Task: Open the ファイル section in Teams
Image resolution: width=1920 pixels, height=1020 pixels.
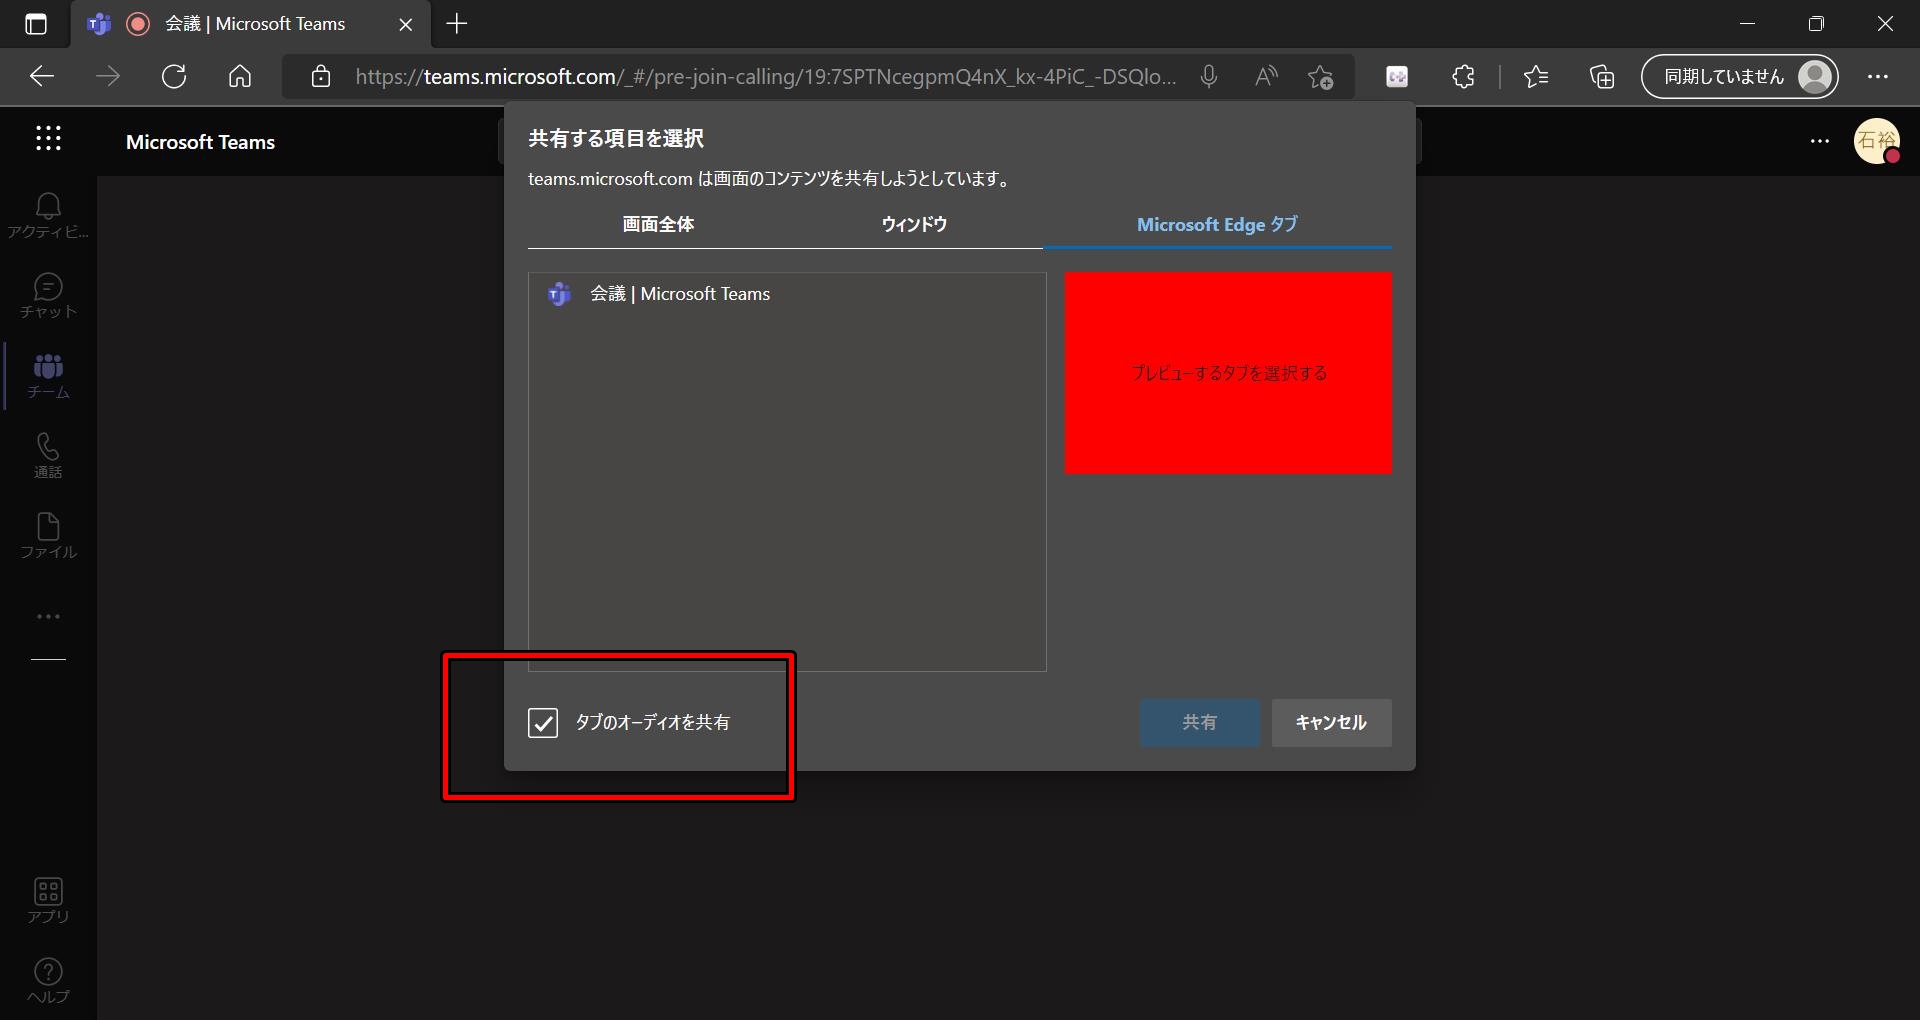Action: [x=47, y=535]
